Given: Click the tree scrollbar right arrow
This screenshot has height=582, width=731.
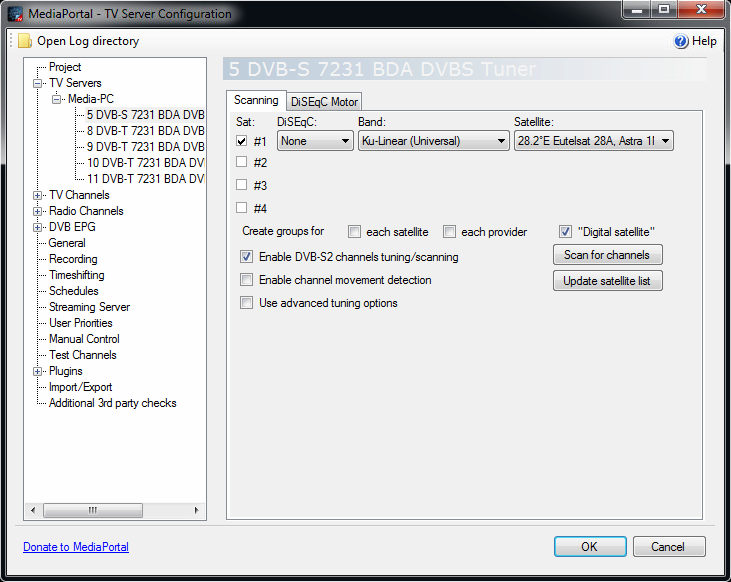Looking at the screenshot, I should point(196,510).
